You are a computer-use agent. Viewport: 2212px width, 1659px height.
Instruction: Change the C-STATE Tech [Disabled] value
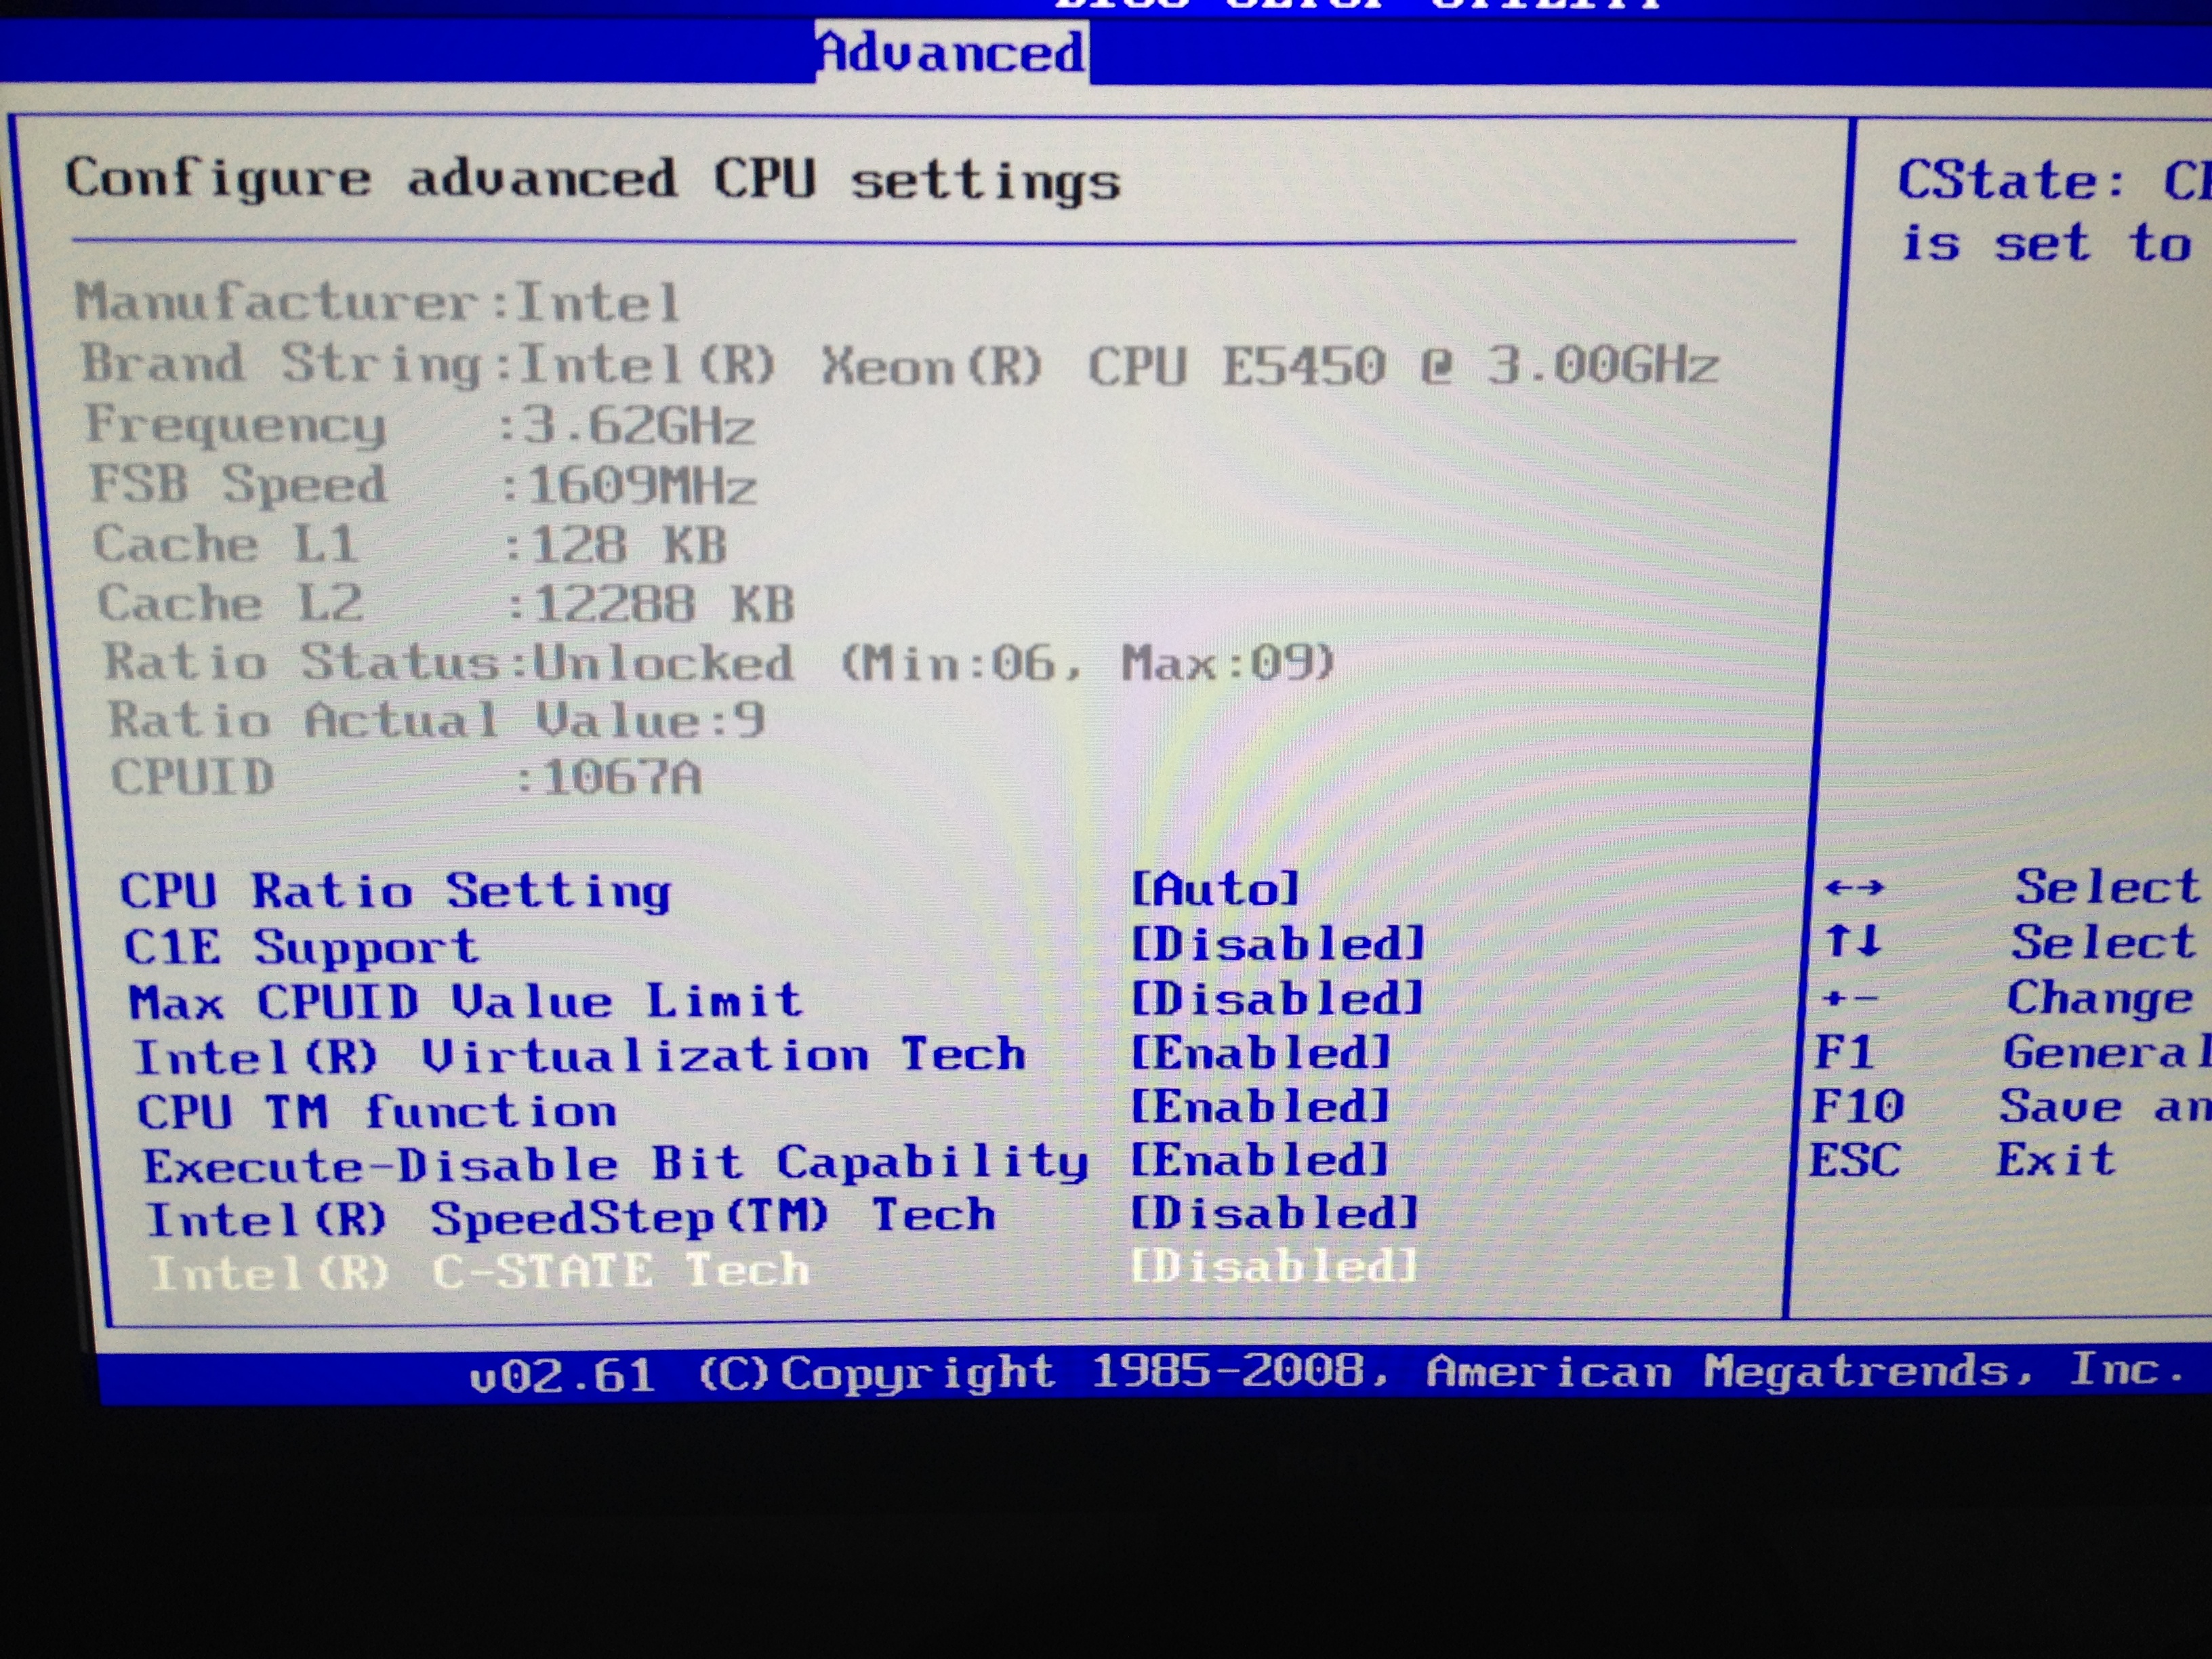coord(1274,1266)
